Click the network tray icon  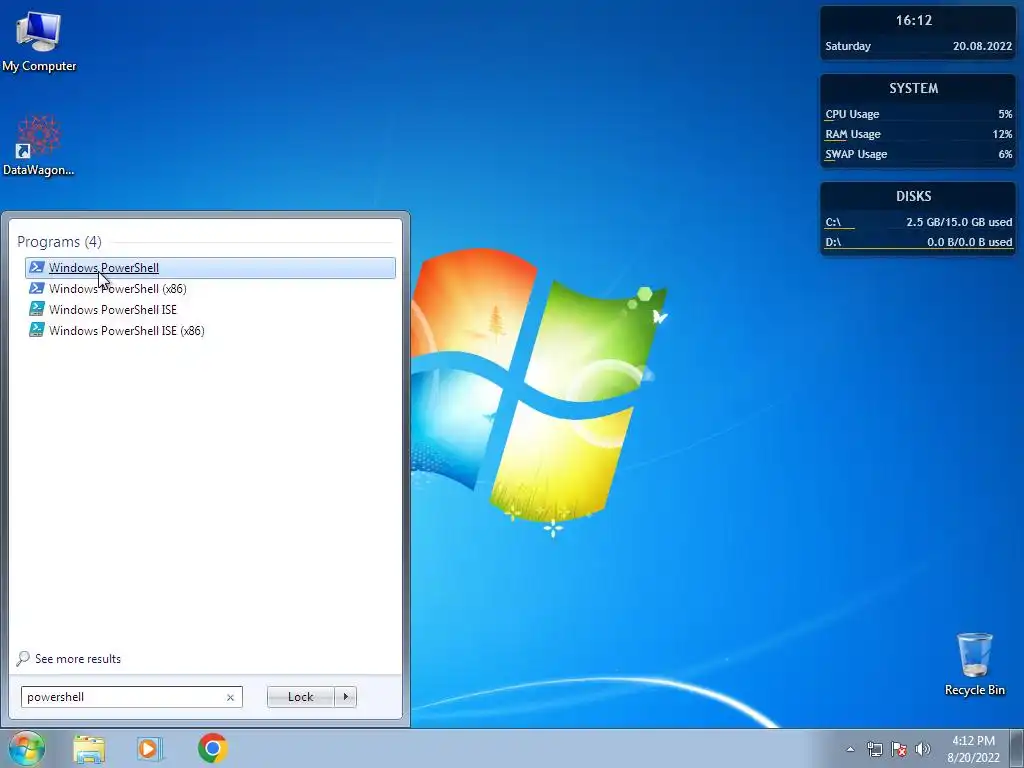pyautogui.click(x=874, y=749)
